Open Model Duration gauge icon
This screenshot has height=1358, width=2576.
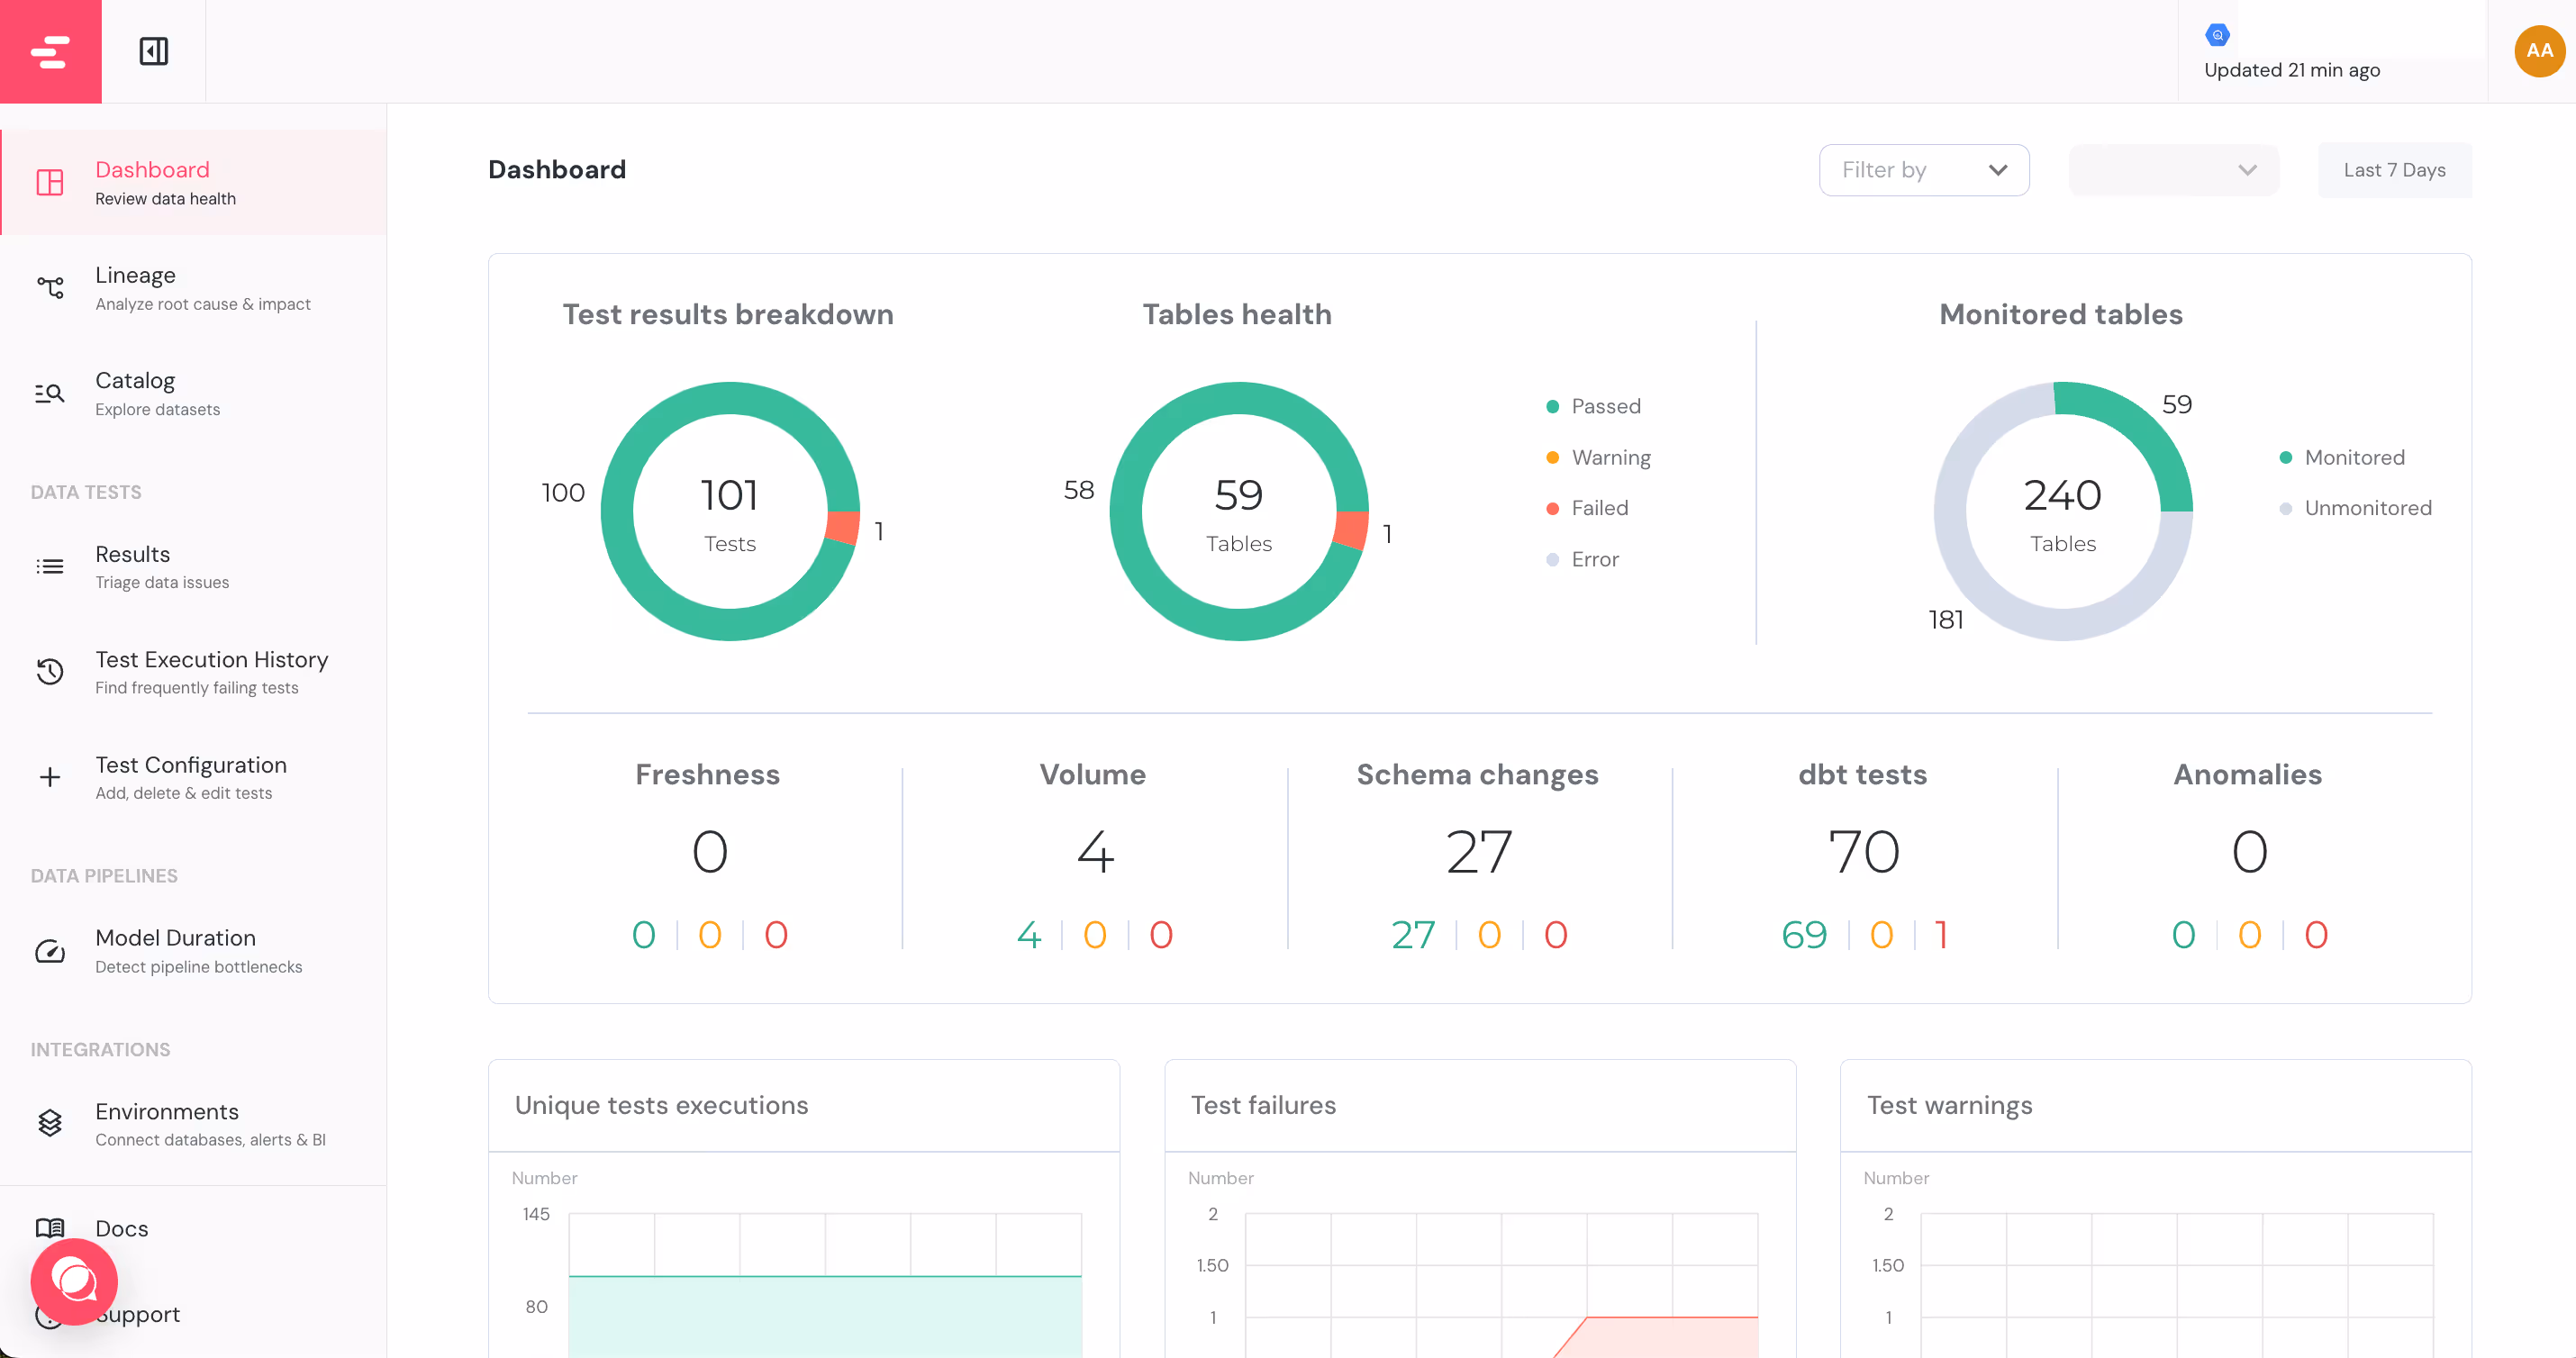[x=49, y=951]
